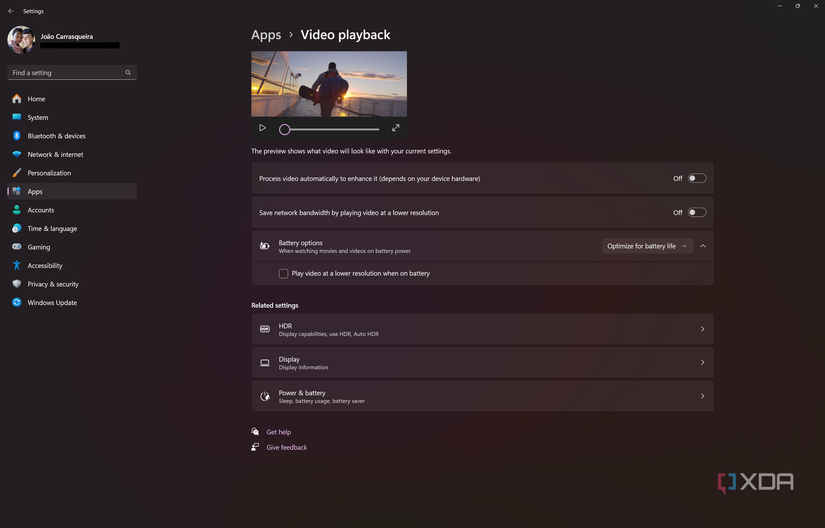Image resolution: width=825 pixels, height=528 pixels.
Task: Open Windows Update label in sidebar
Action: coord(52,302)
